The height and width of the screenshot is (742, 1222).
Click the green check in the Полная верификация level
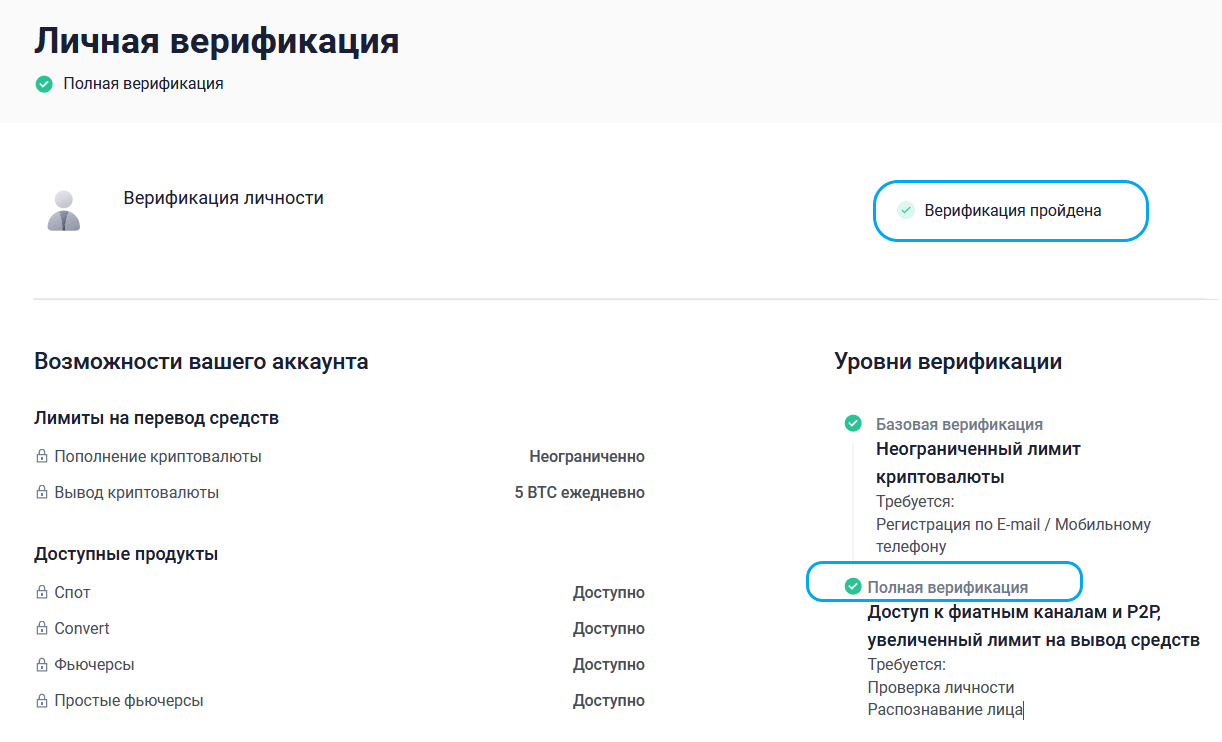(853, 587)
